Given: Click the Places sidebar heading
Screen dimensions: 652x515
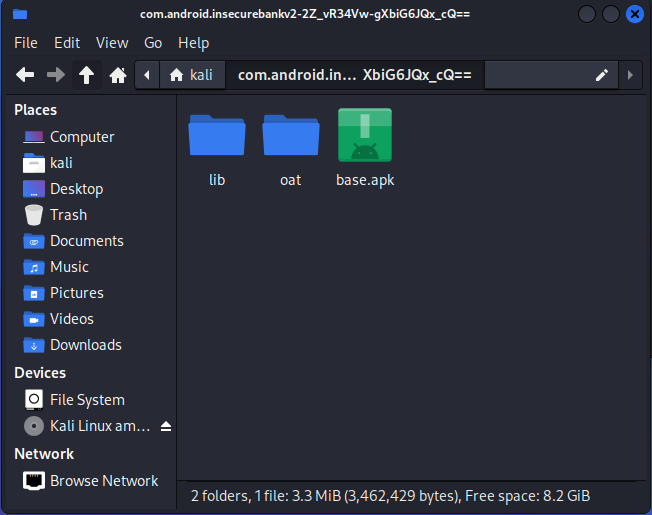Looking at the screenshot, I should pos(35,110).
